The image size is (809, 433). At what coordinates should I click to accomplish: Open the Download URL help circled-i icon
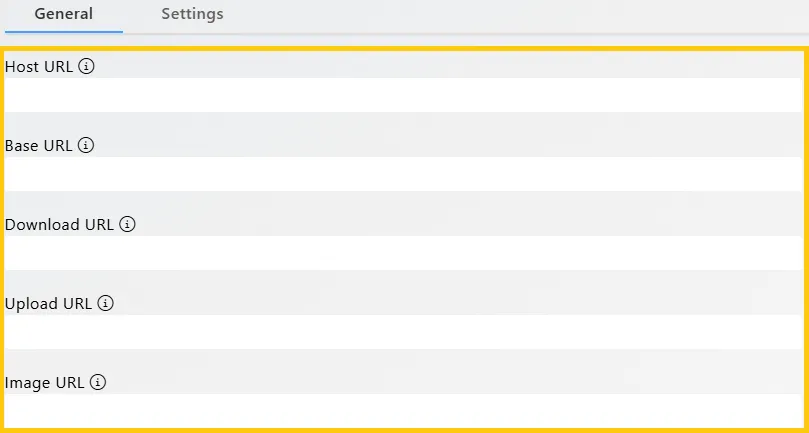click(127, 224)
